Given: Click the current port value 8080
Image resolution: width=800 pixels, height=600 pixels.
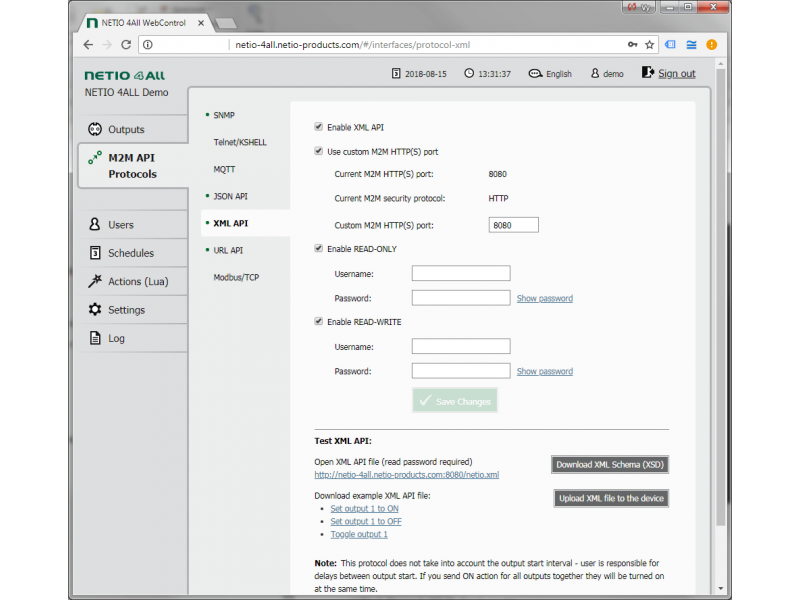Looking at the screenshot, I should tap(497, 174).
